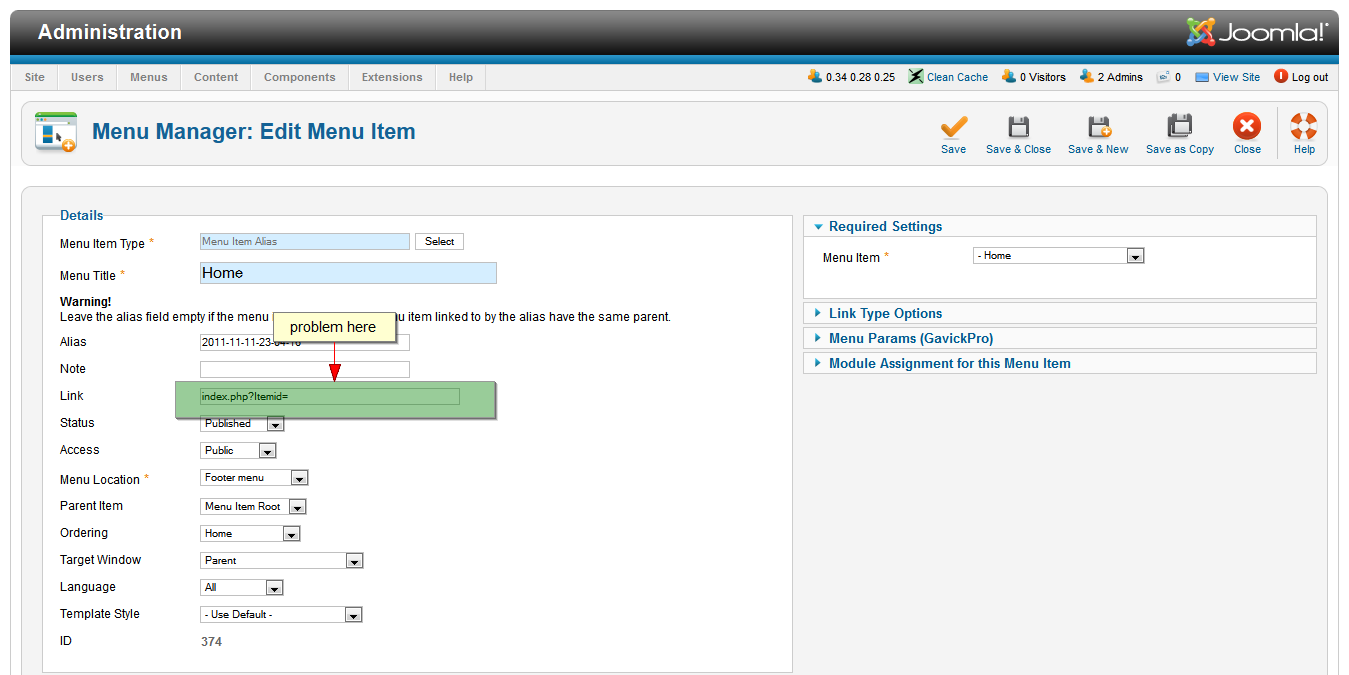Screen dimensions: 1349x675
Task: Open the Menus menu
Action: pyautogui.click(x=149, y=77)
